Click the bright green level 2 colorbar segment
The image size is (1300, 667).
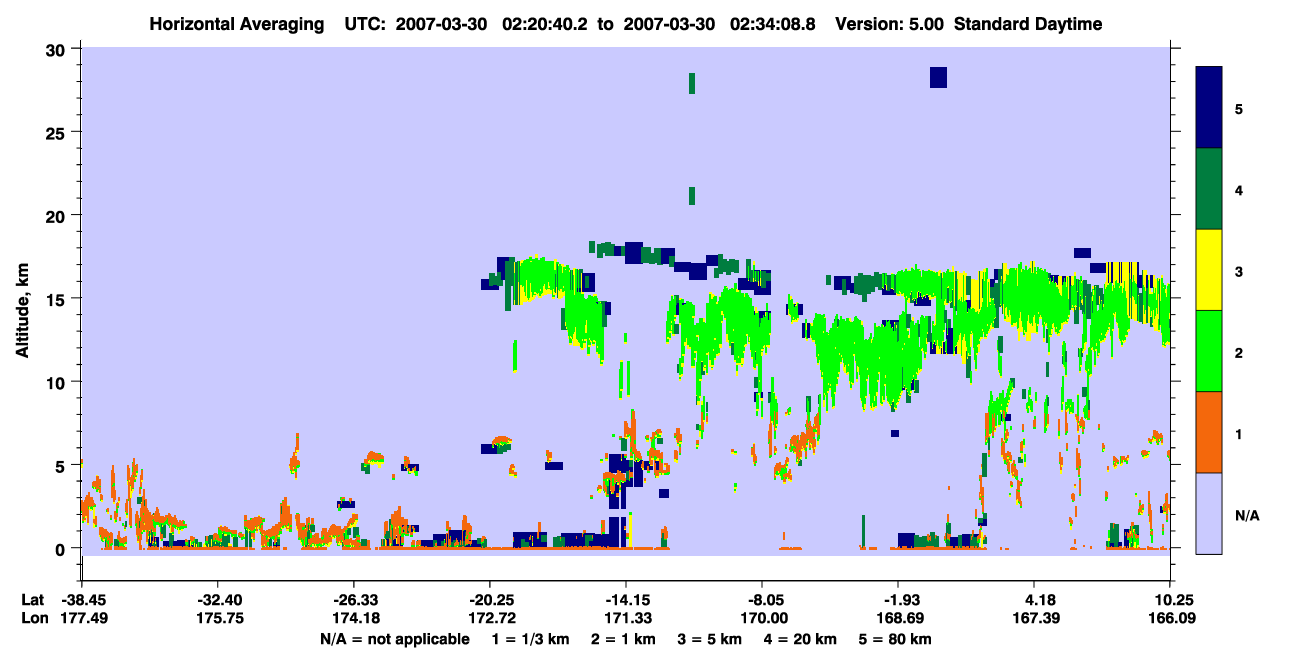[1209, 351]
